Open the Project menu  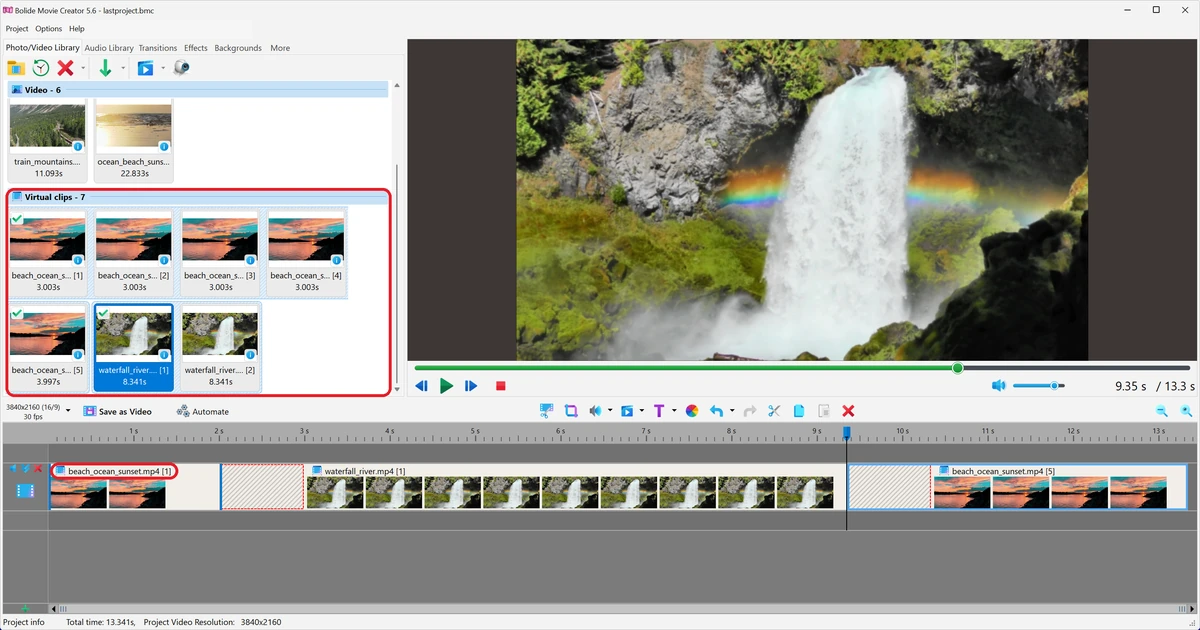click(17, 29)
